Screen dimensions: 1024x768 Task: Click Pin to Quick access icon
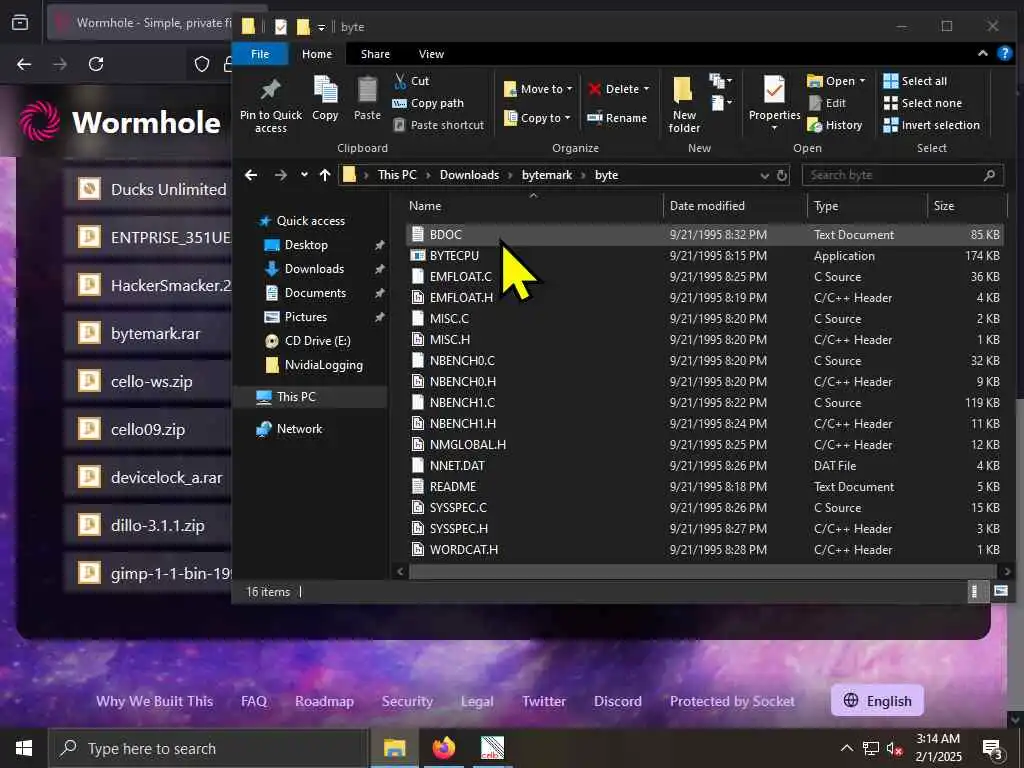click(270, 90)
